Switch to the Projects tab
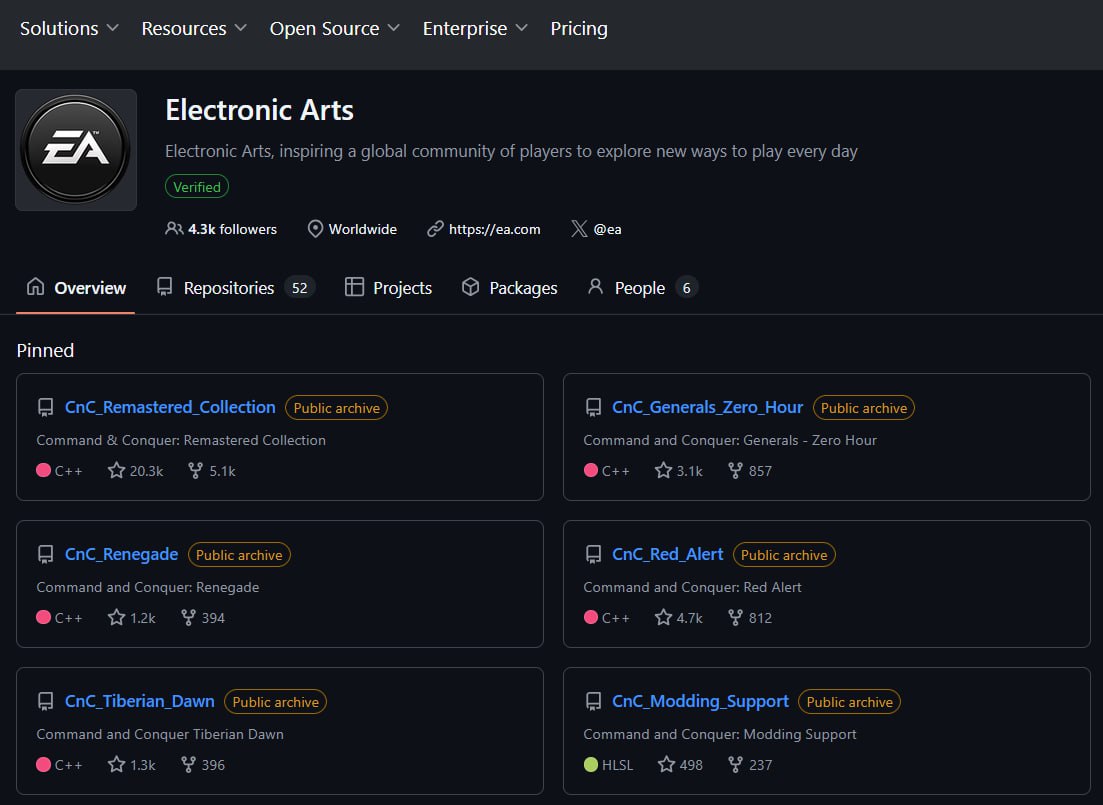 tap(388, 288)
